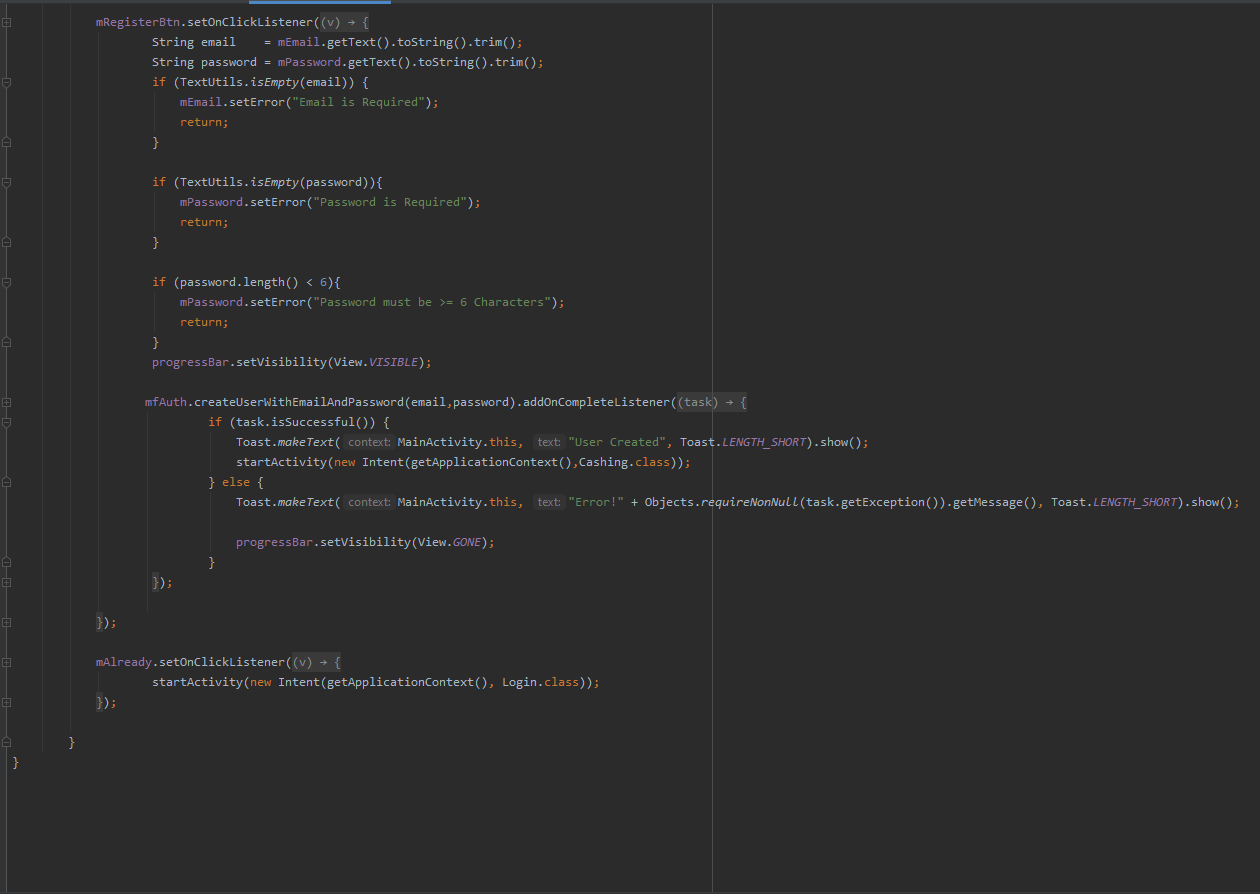Image resolution: width=1260 pixels, height=894 pixels.
Task: Click the mRegisterBtn variable name
Action: [137, 22]
